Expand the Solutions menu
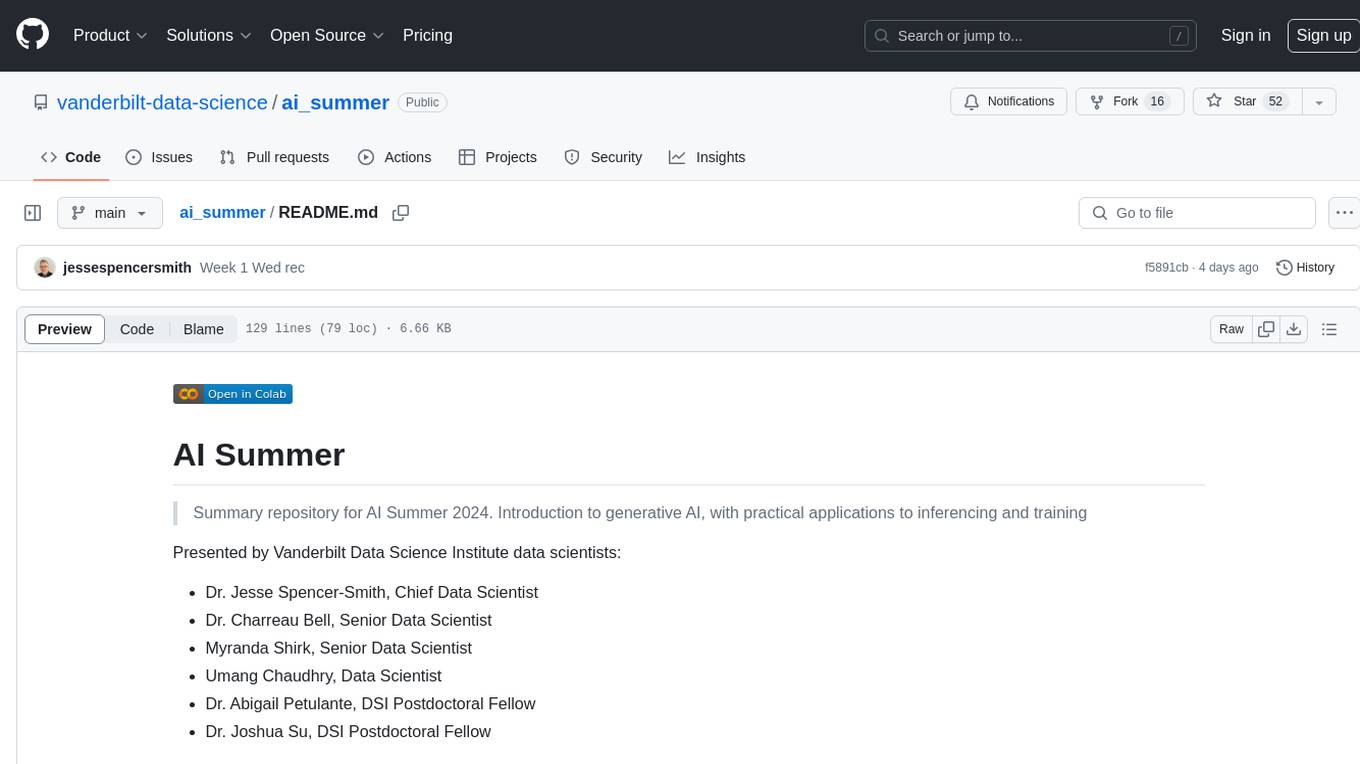The width and height of the screenshot is (1360, 764). tap(209, 35)
